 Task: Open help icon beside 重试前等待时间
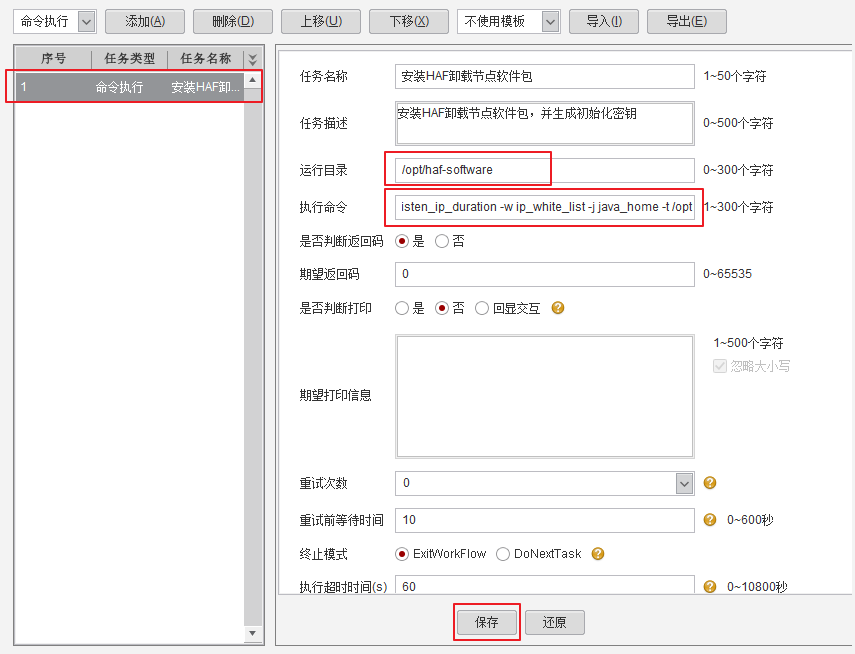click(709, 520)
